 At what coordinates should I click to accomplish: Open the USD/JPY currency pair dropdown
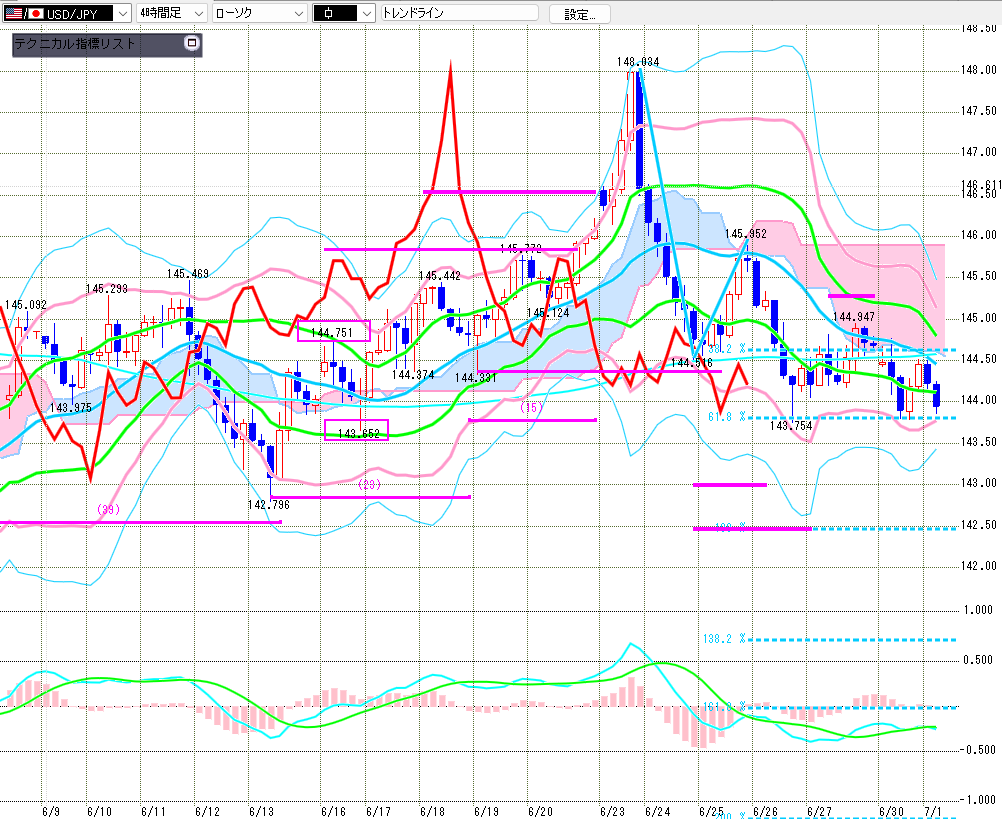click(67, 13)
